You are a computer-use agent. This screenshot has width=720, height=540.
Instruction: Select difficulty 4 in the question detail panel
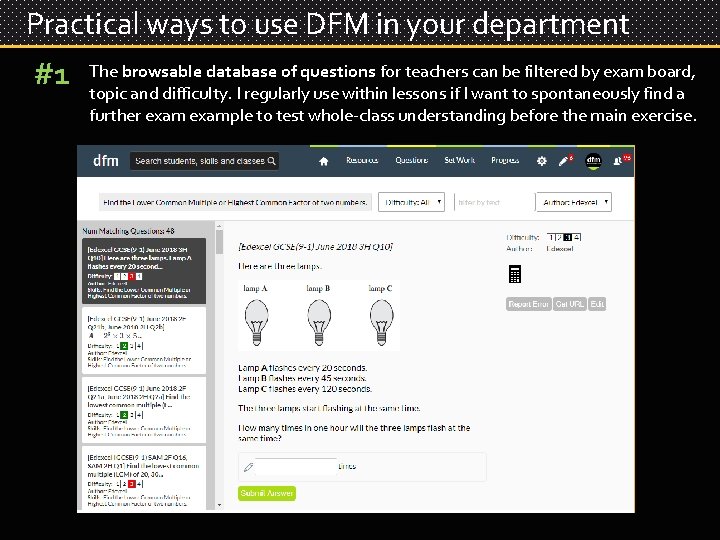coord(577,237)
